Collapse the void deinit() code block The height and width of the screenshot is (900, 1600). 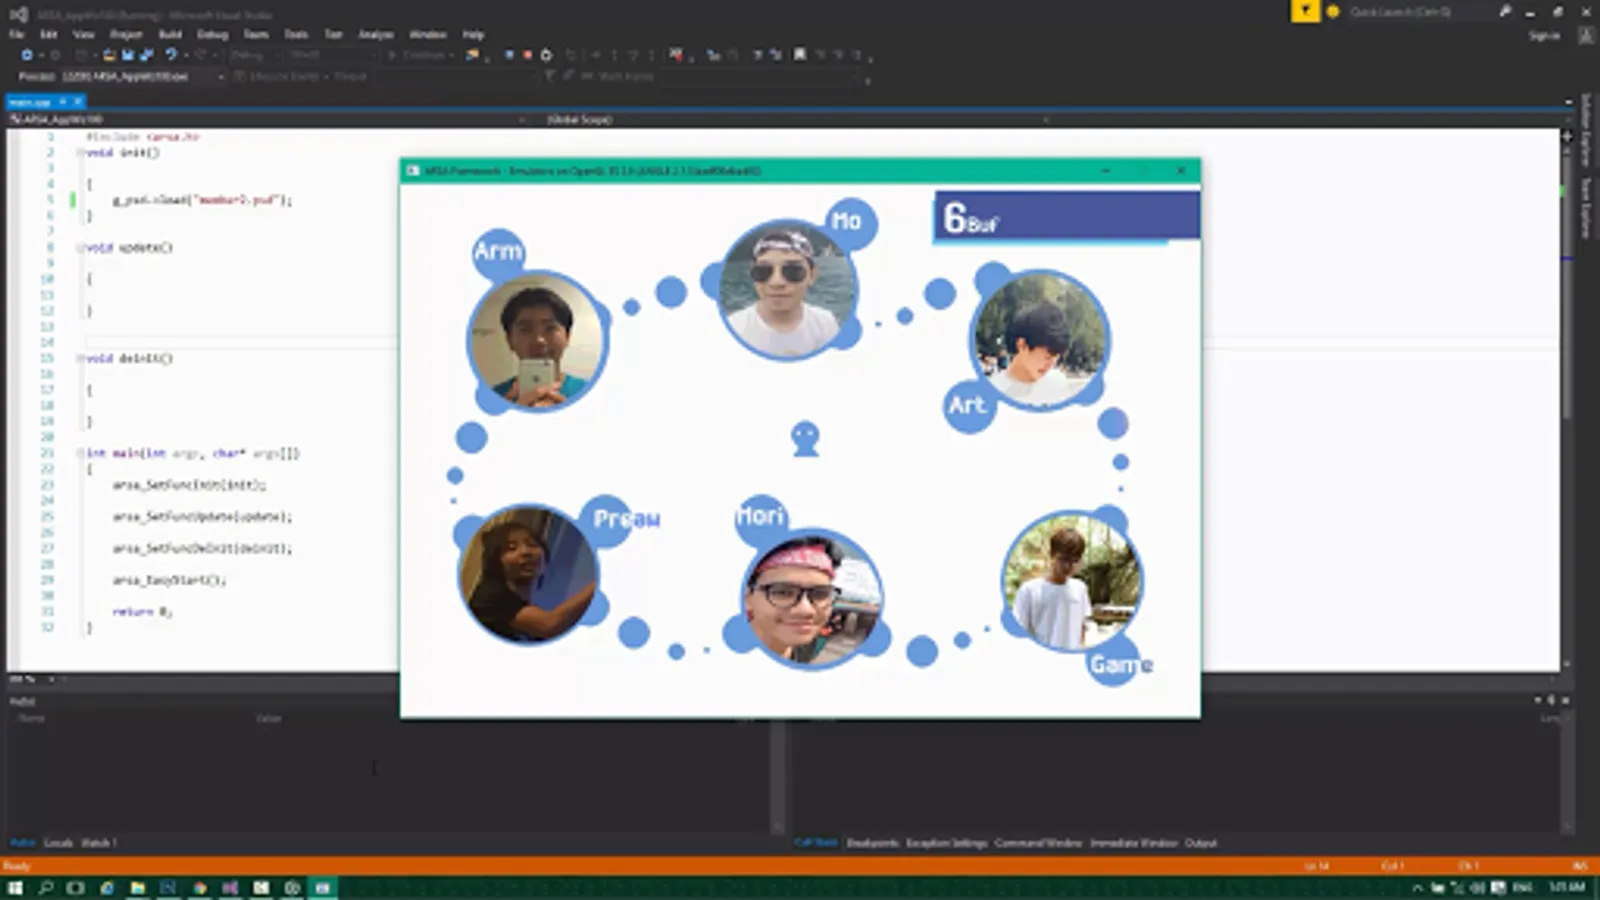(x=80, y=358)
